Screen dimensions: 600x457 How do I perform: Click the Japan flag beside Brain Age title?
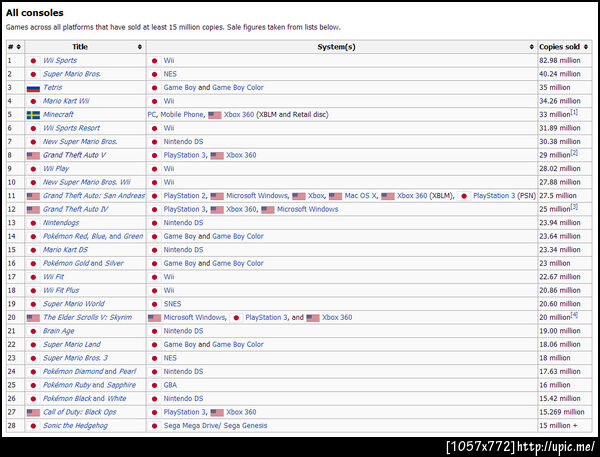click(33, 331)
